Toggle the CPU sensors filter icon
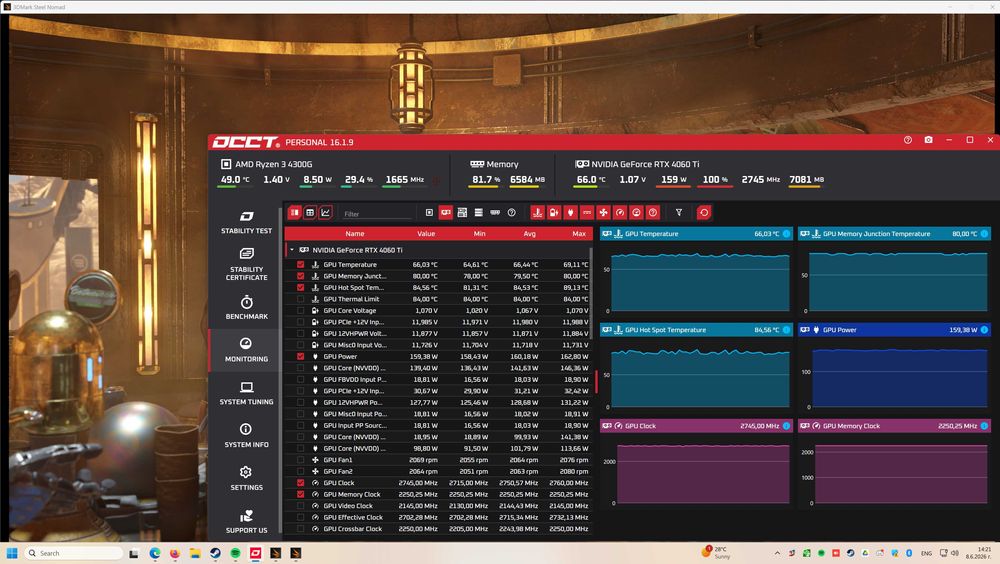 (x=429, y=212)
